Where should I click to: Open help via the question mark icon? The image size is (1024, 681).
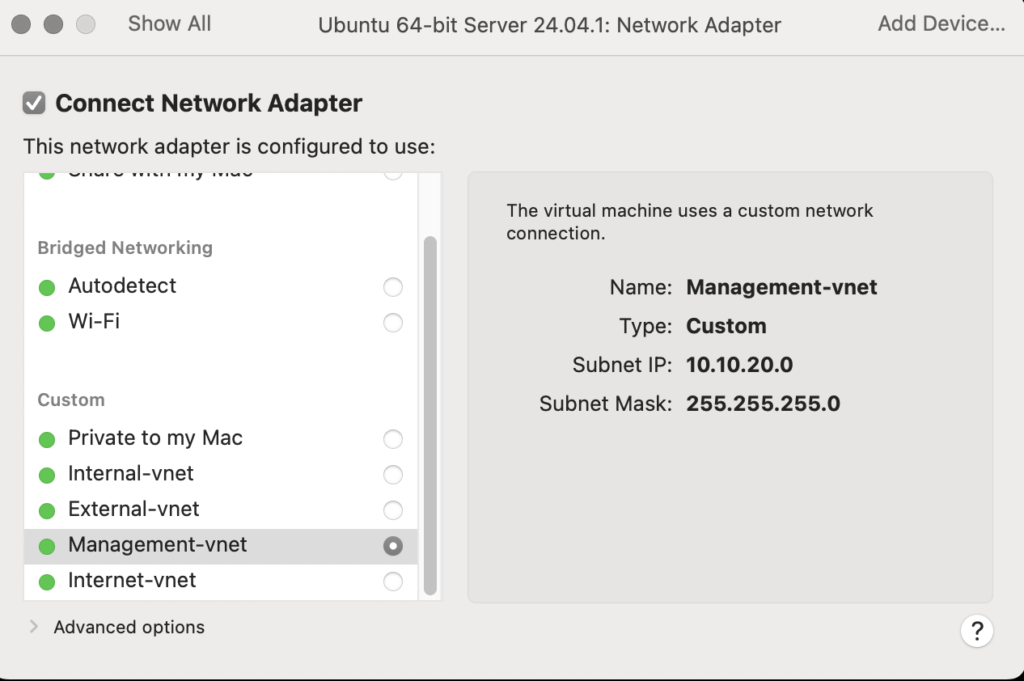[x=977, y=631]
